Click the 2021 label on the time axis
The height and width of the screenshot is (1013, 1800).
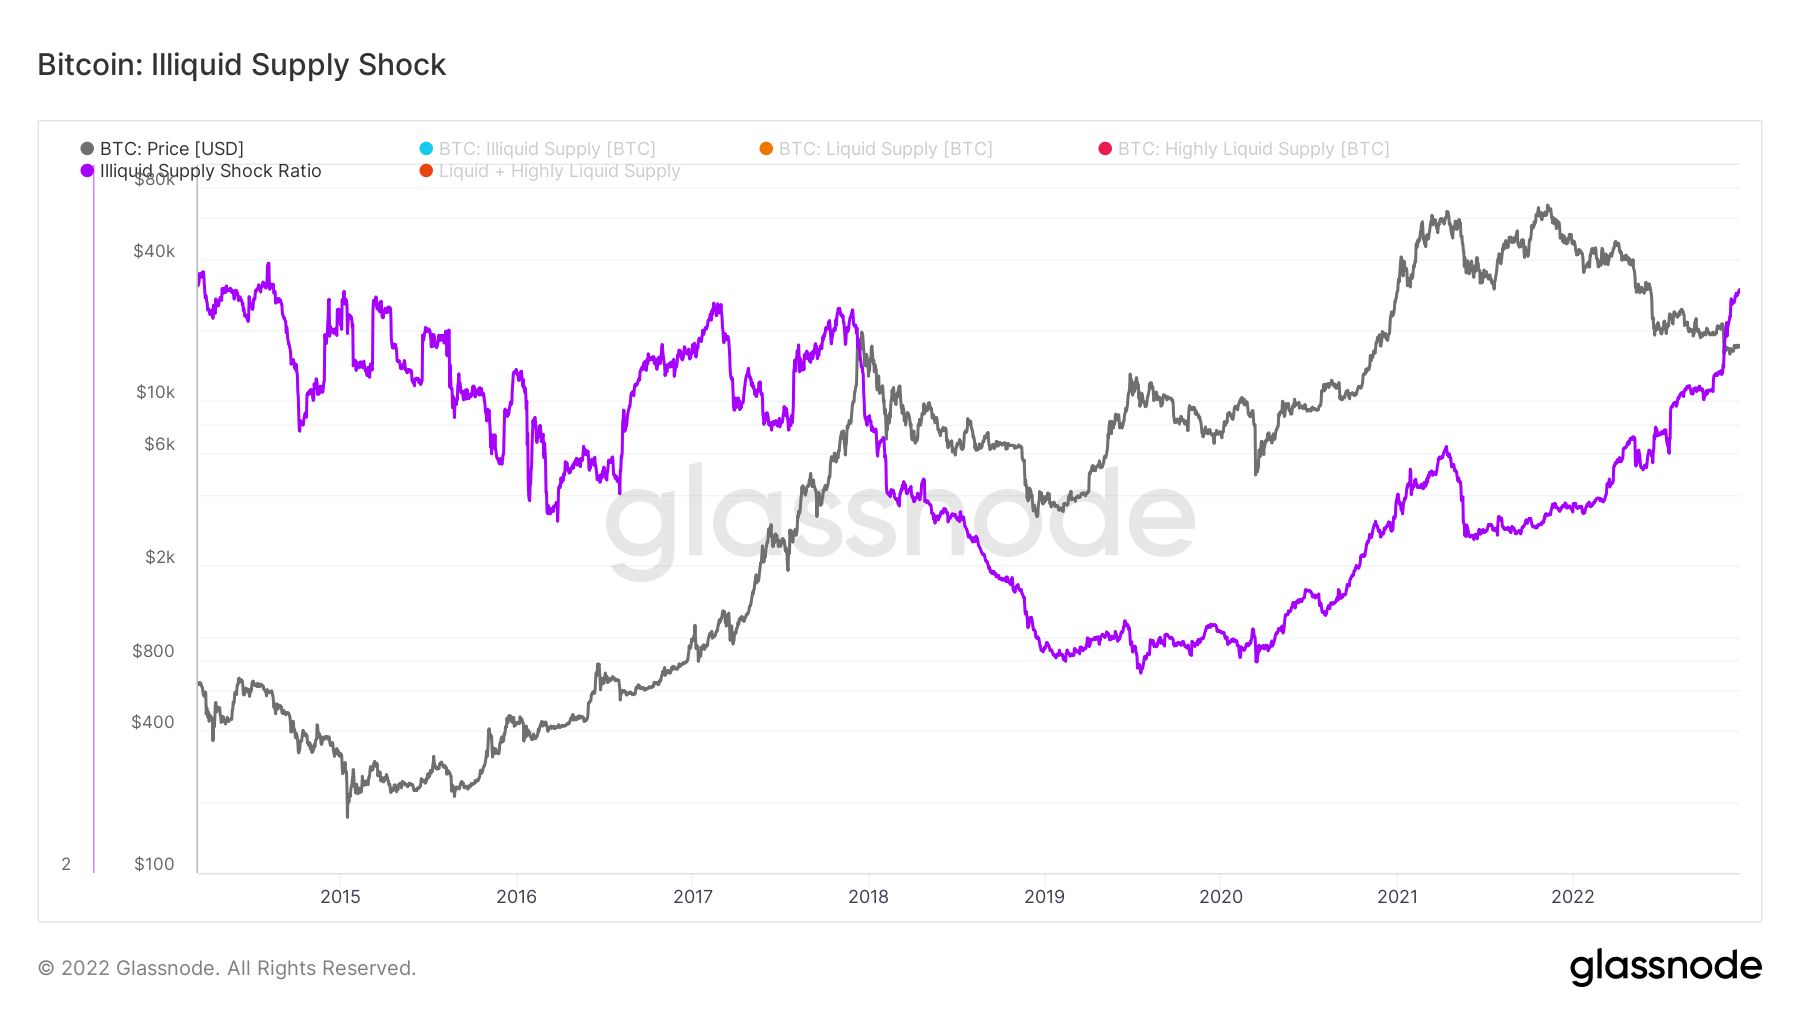(x=1397, y=897)
